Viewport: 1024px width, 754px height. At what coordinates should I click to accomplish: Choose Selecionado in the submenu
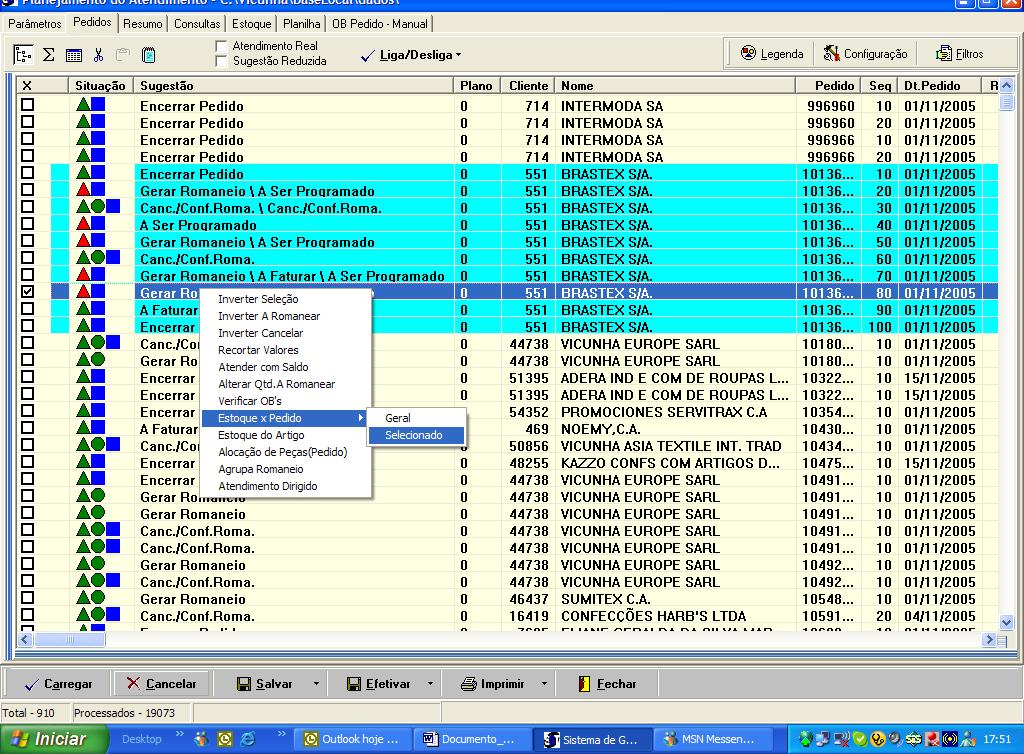(414, 435)
